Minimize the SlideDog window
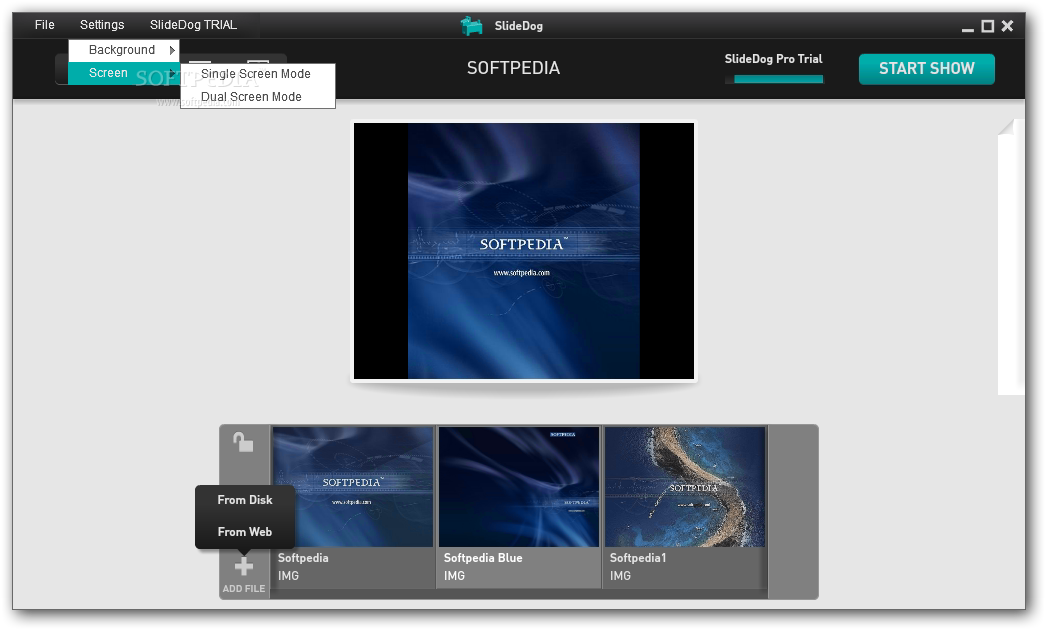The image size is (1046, 630). click(x=968, y=27)
